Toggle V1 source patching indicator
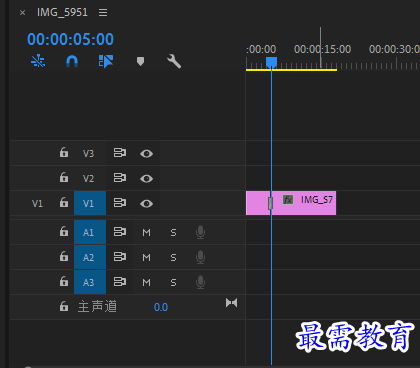Screen dimensions: 420x368 37,203
